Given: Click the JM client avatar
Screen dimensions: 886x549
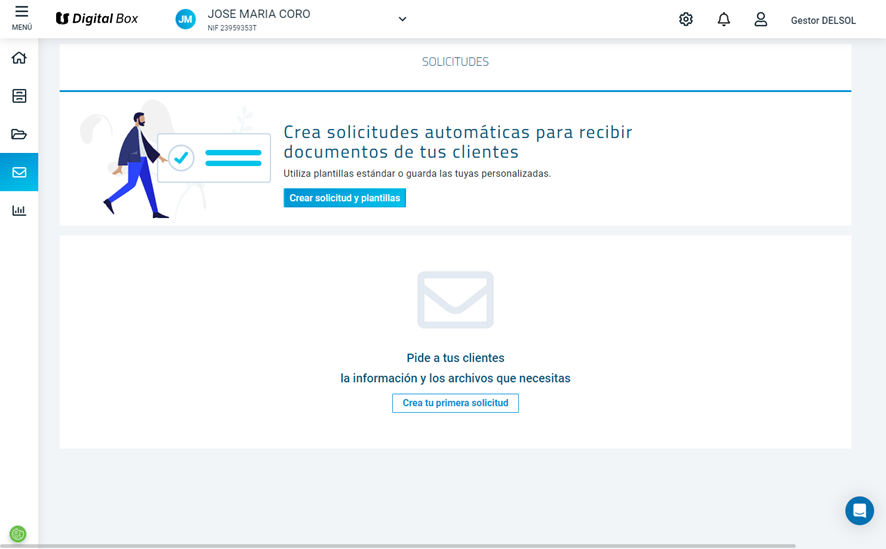Looking at the screenshot, I should [x=185, y=19].
